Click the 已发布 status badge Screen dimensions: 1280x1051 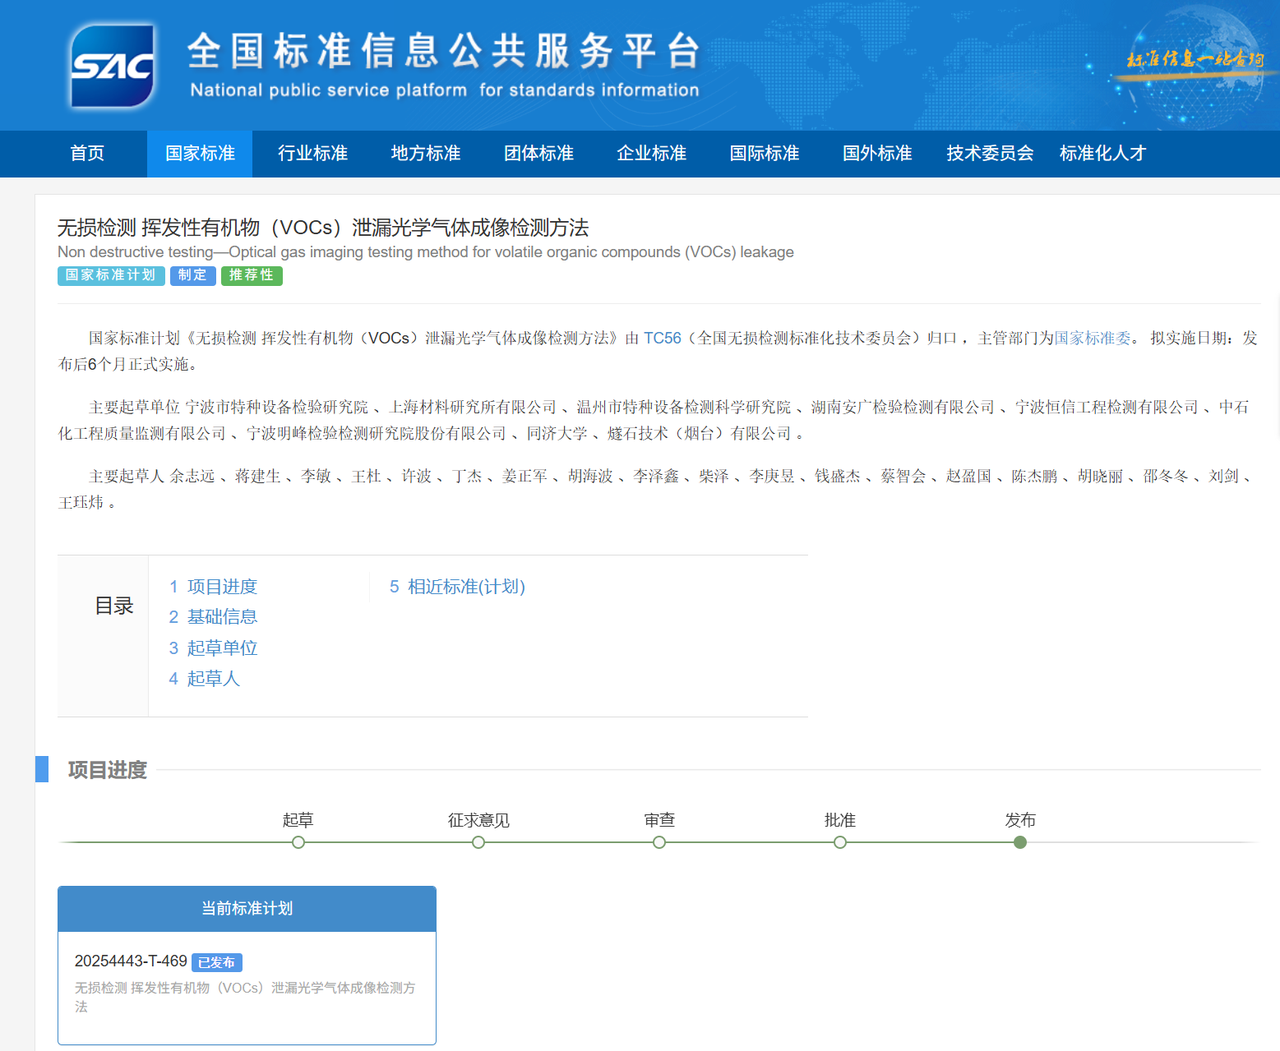(x=217, y=962)
